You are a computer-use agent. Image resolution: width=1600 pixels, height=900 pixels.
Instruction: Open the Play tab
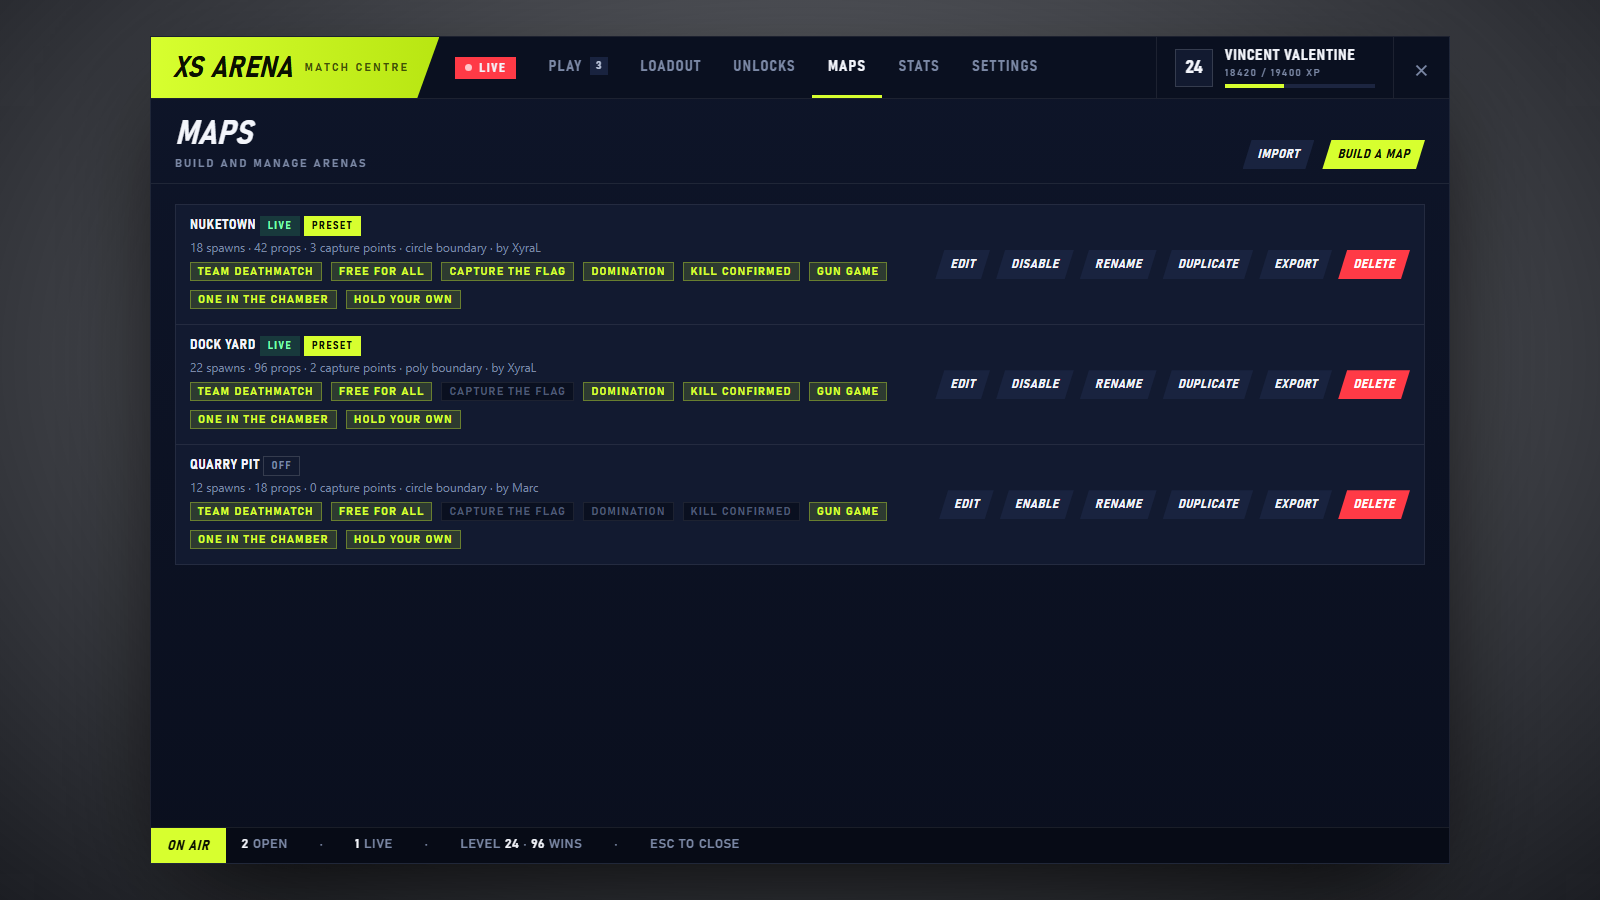577,66
